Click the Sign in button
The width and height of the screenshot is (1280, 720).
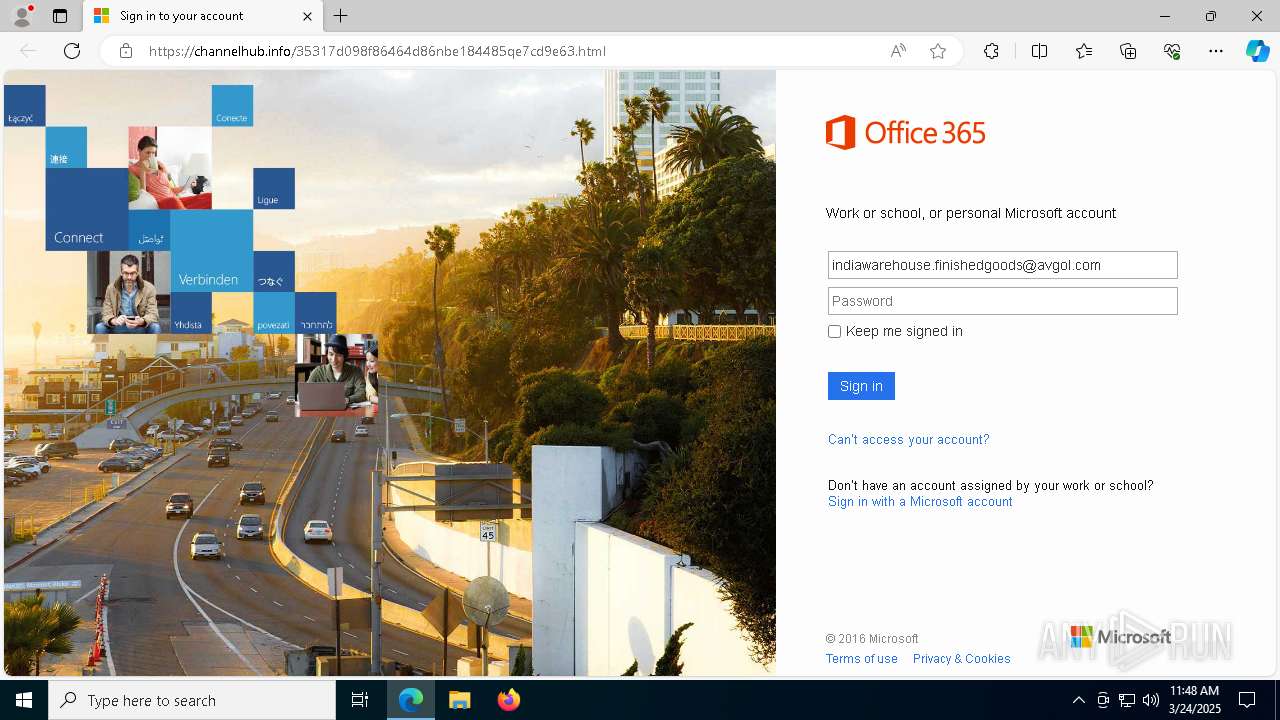tap(861, 386)
